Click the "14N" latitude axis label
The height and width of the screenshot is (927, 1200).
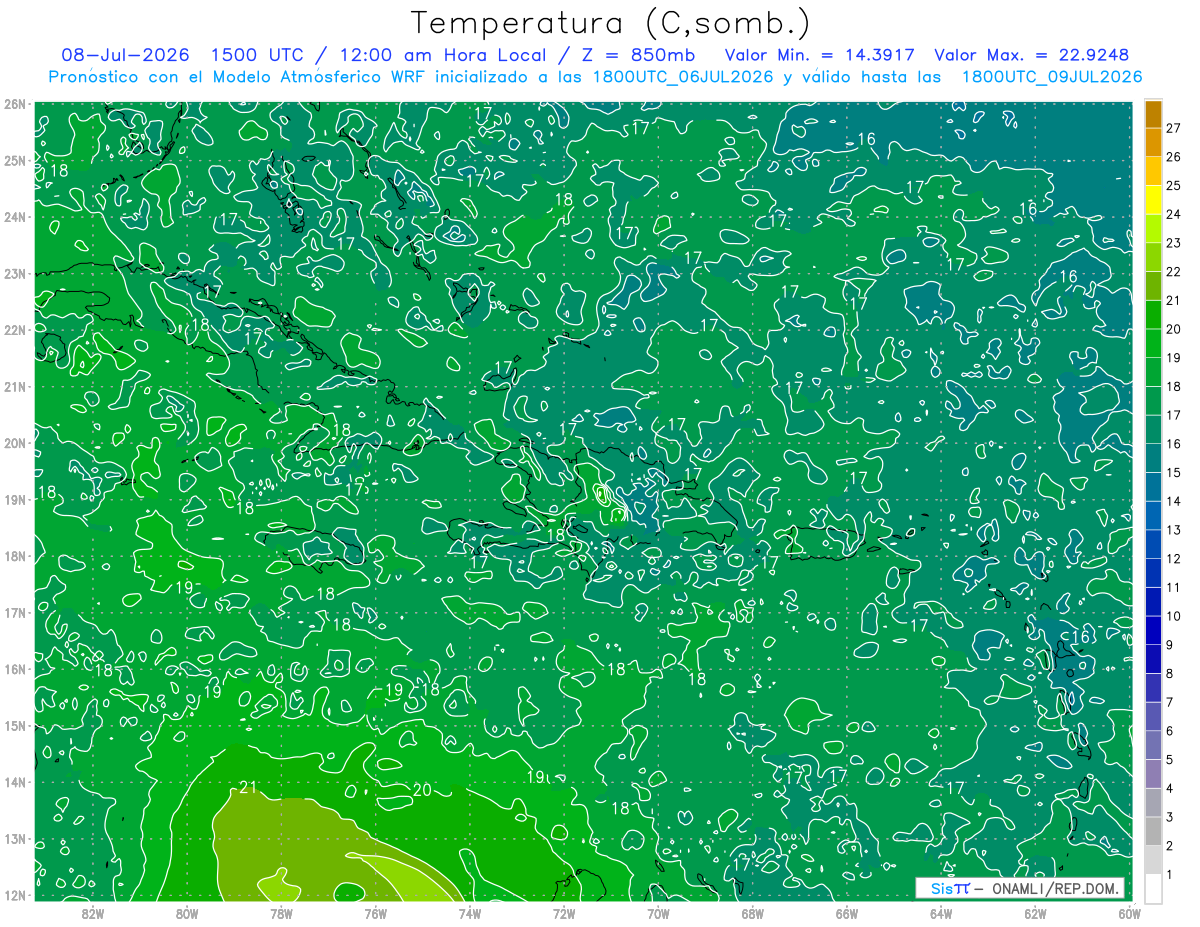15,782
